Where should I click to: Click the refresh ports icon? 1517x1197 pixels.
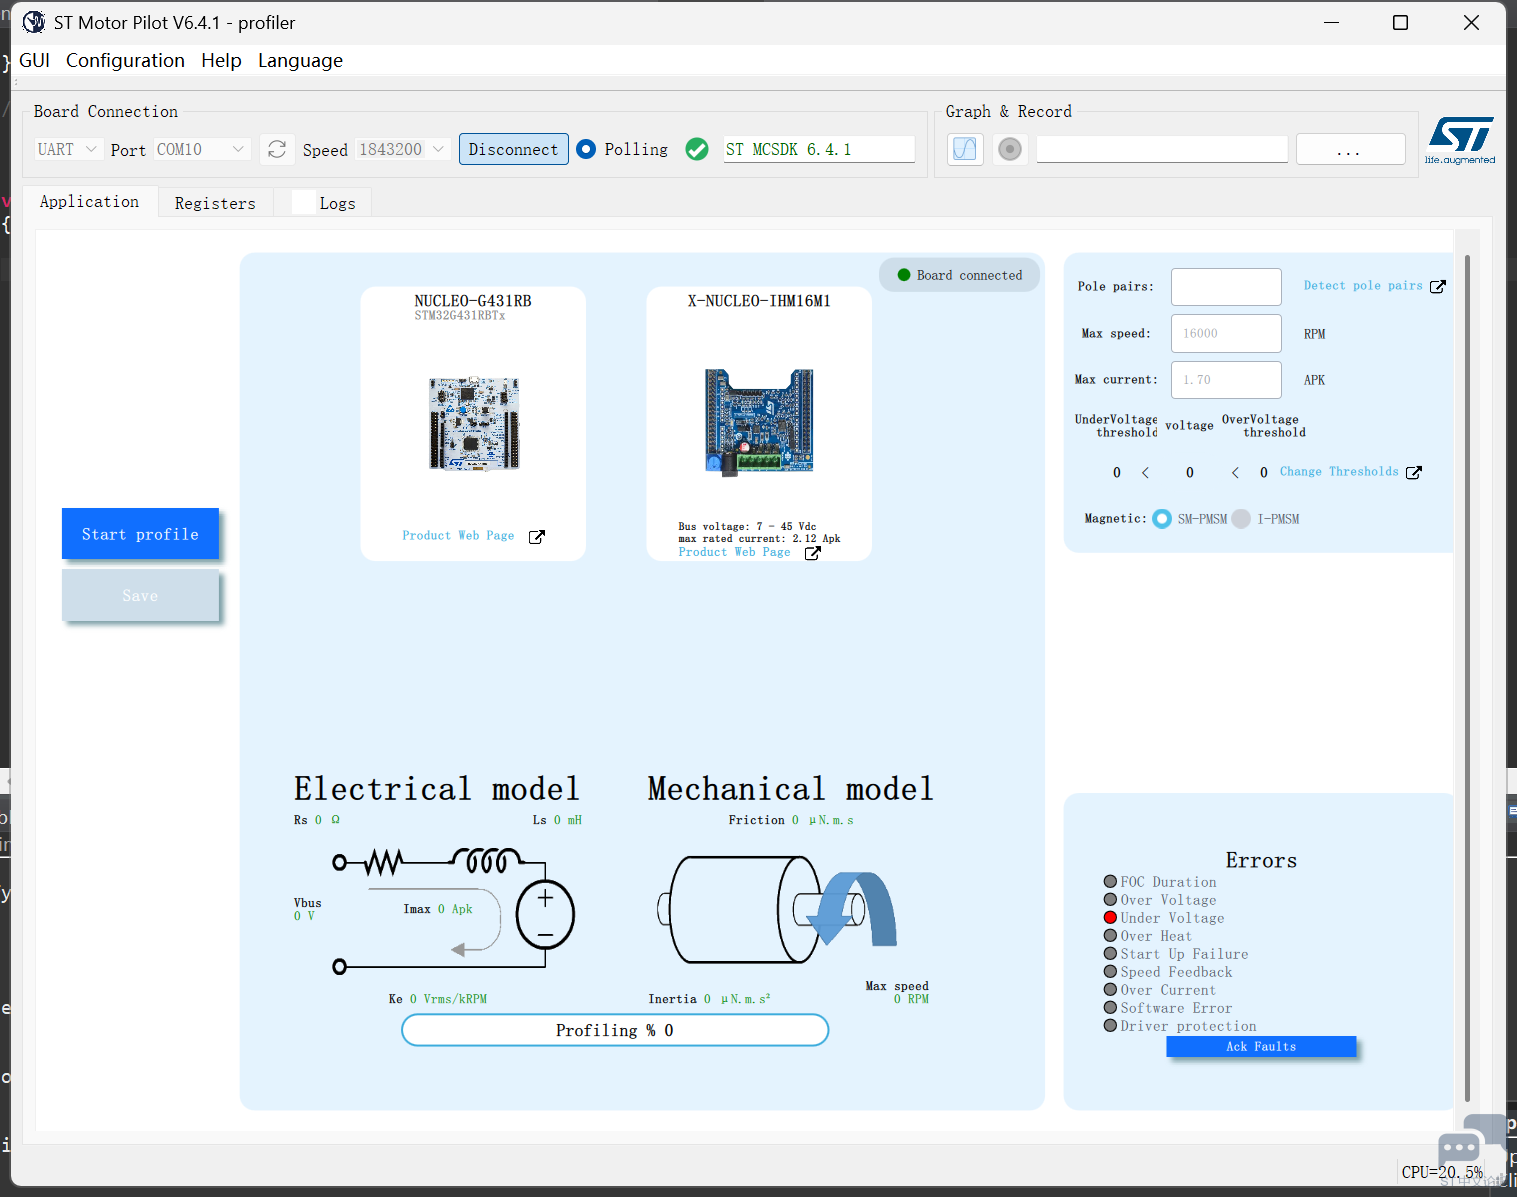point(277,149)
